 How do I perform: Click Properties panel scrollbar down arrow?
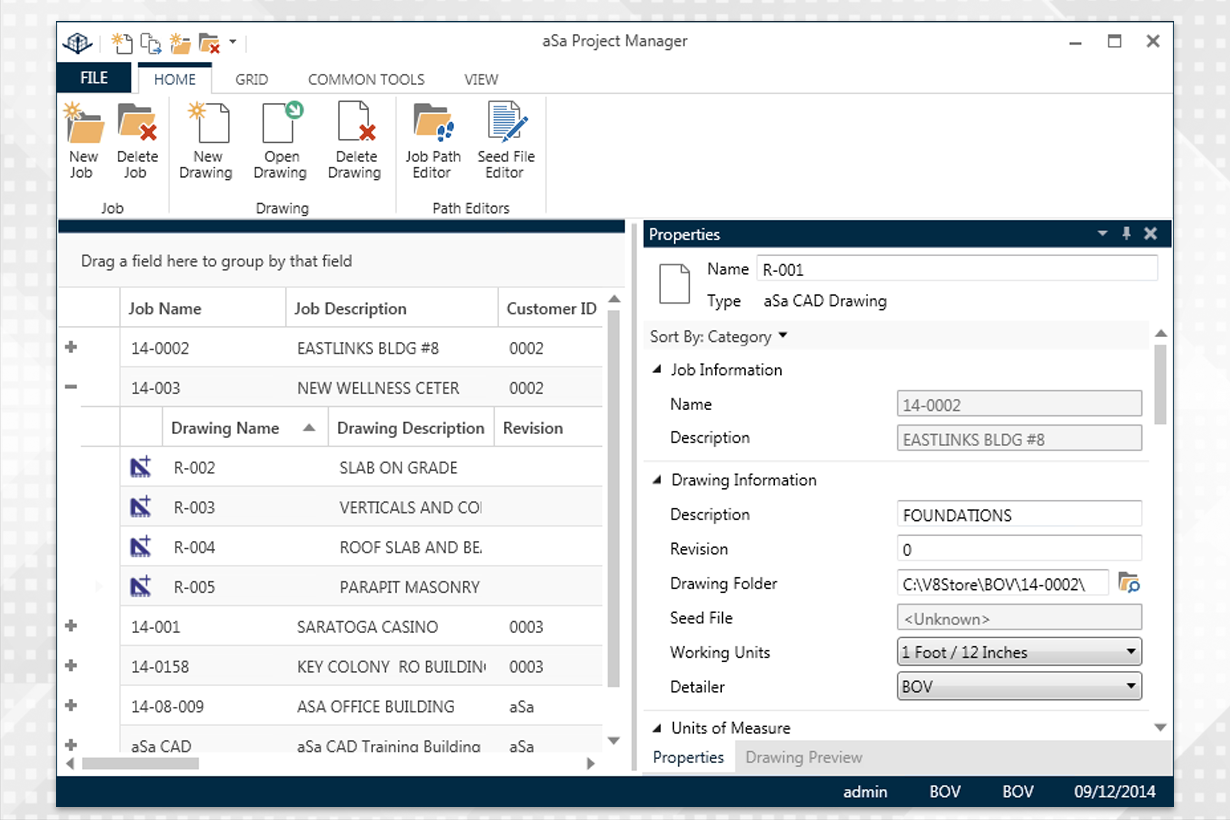[1160, 728]
